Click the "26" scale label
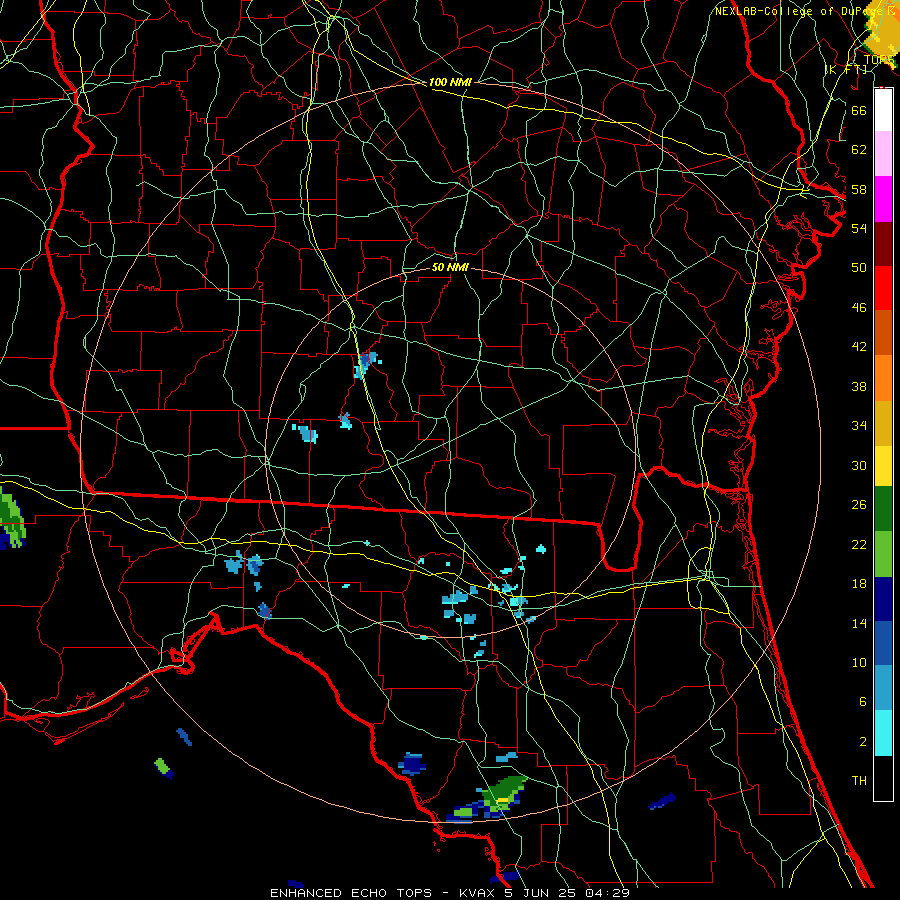Viewport: 900px width, 900px height. coord(859,505)
